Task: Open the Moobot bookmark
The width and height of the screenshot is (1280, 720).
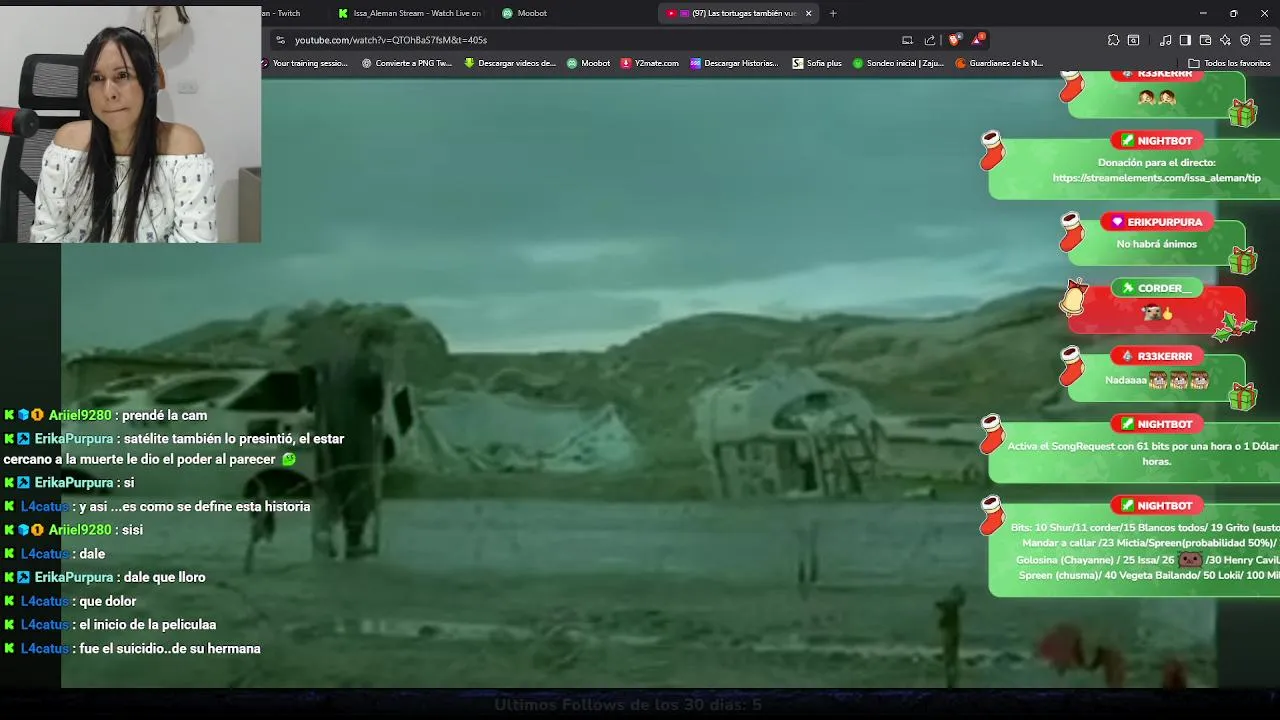Action: [589, 63]
